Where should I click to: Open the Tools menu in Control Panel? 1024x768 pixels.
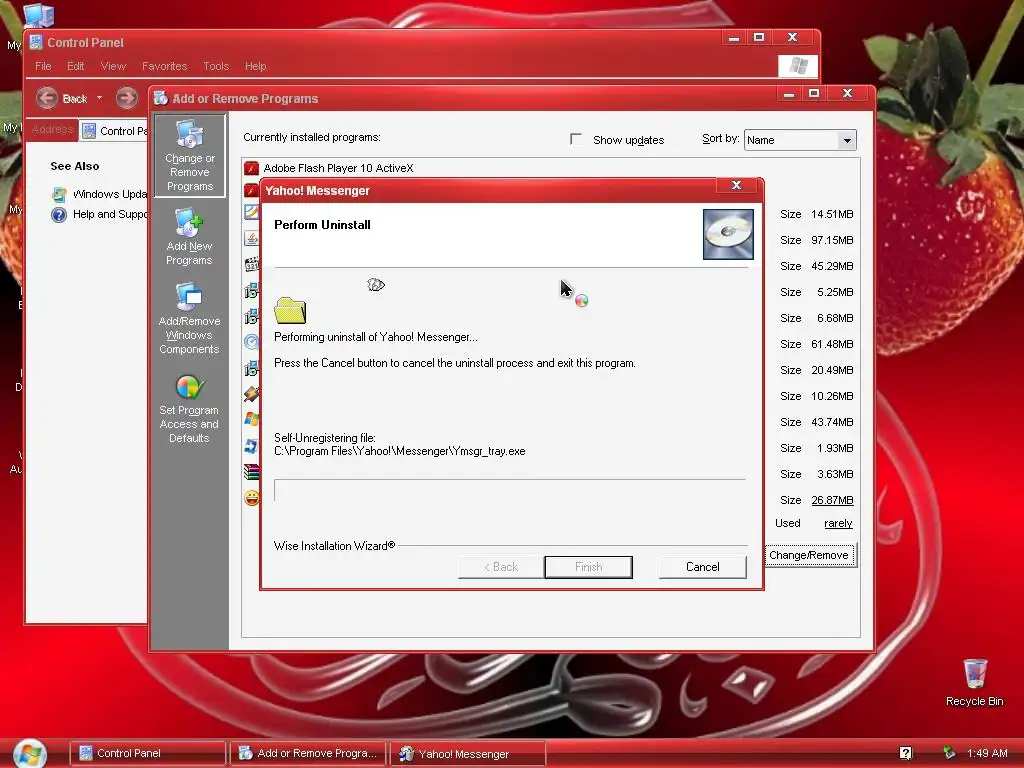click(x=216, y=66)
